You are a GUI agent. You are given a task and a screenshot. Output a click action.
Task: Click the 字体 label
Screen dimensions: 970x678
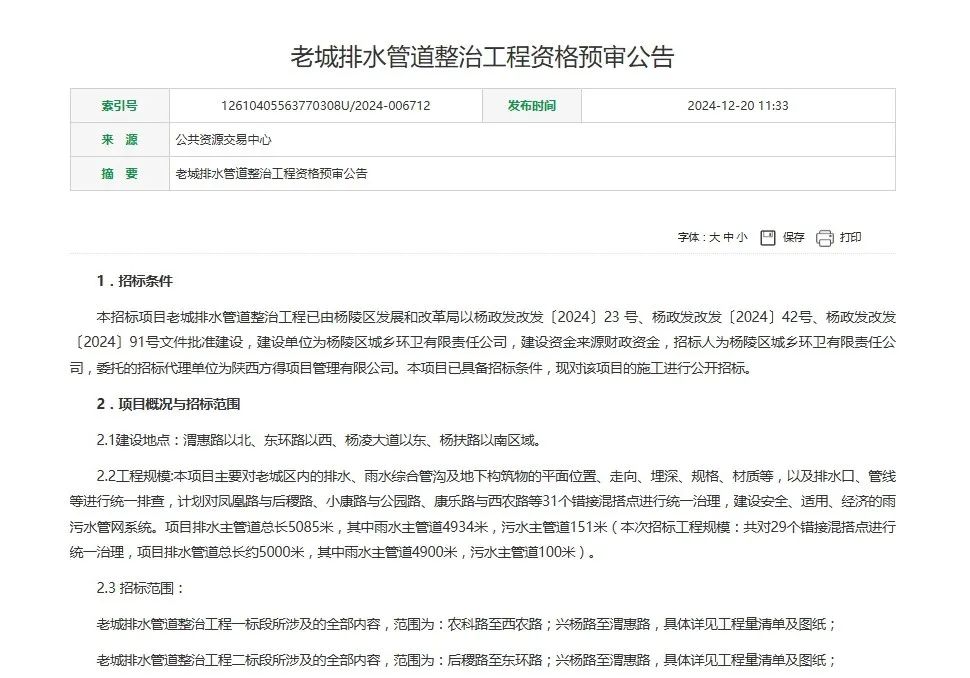(x=688, y=238)
